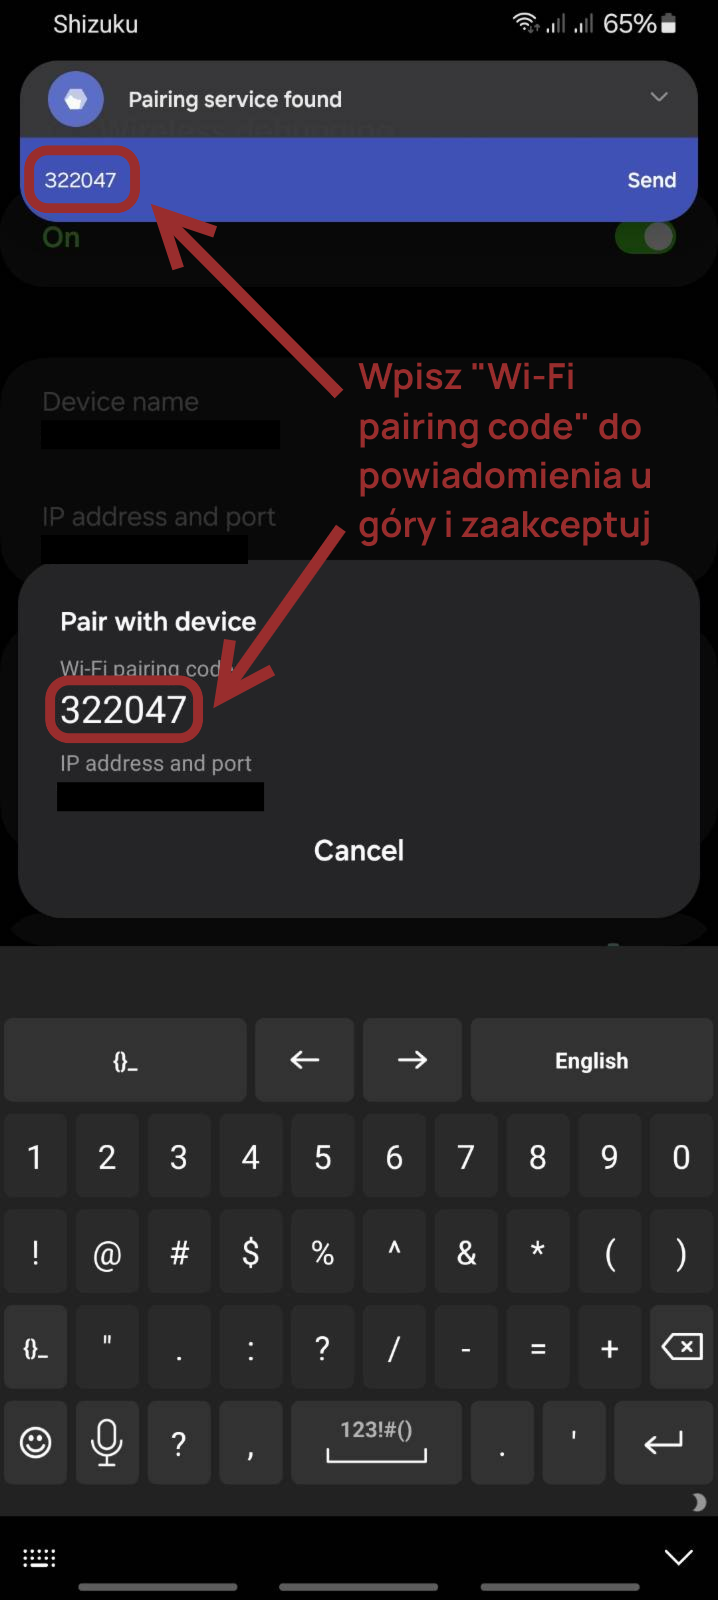Move cursor right with arrow key
718x1600 pixels.
[412, 1060]
